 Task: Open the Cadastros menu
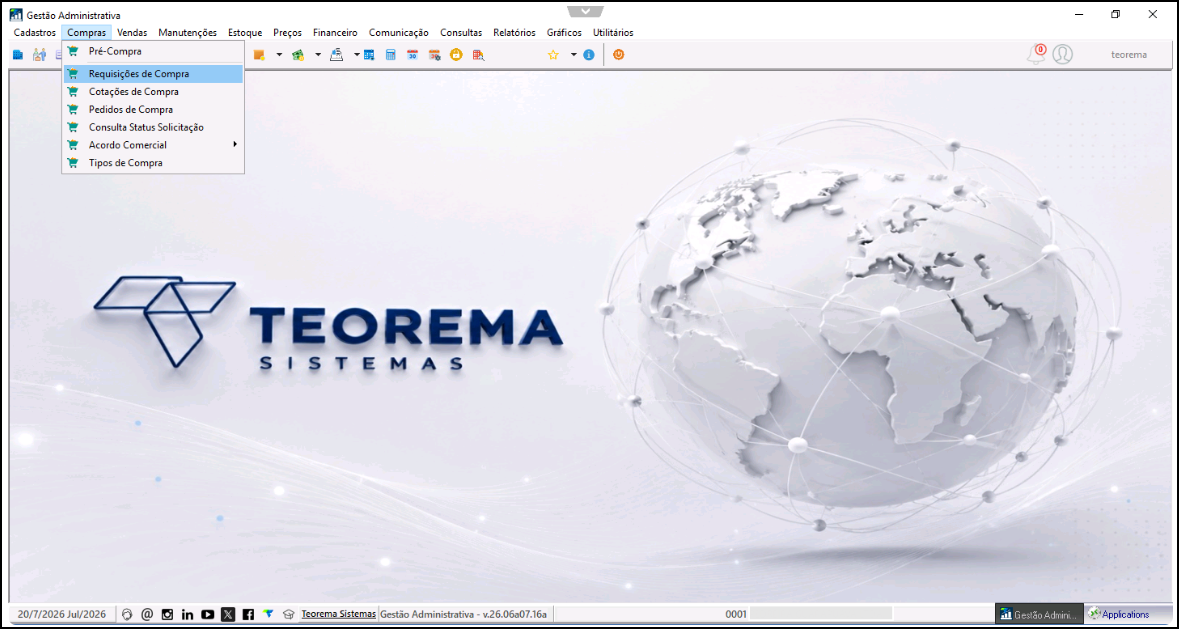[35, 32]
